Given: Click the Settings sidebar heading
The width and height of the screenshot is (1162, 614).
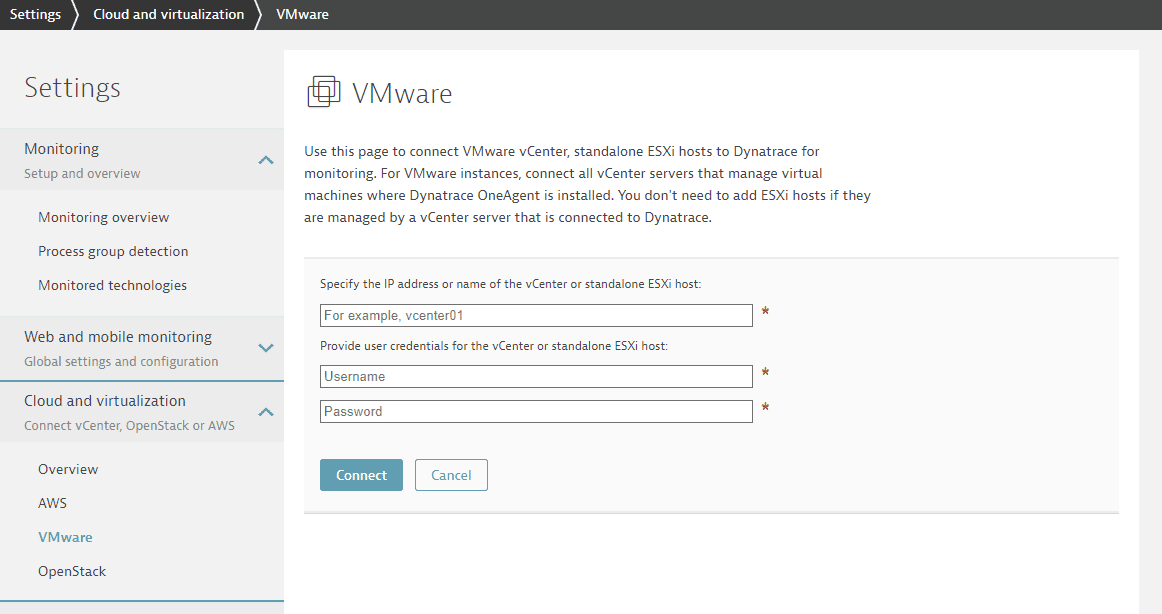Looking at the screenshot, I should tap(73, 87).
